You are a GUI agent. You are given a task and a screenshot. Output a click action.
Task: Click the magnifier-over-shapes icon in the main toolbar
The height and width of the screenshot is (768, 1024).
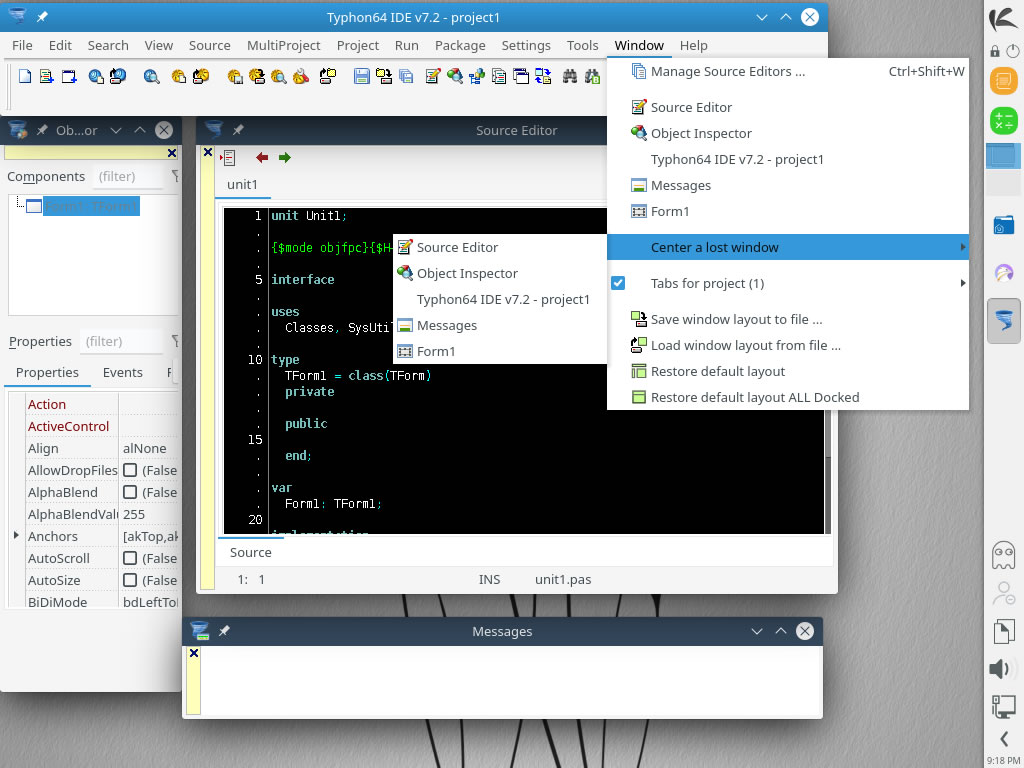tap(455, 76)
